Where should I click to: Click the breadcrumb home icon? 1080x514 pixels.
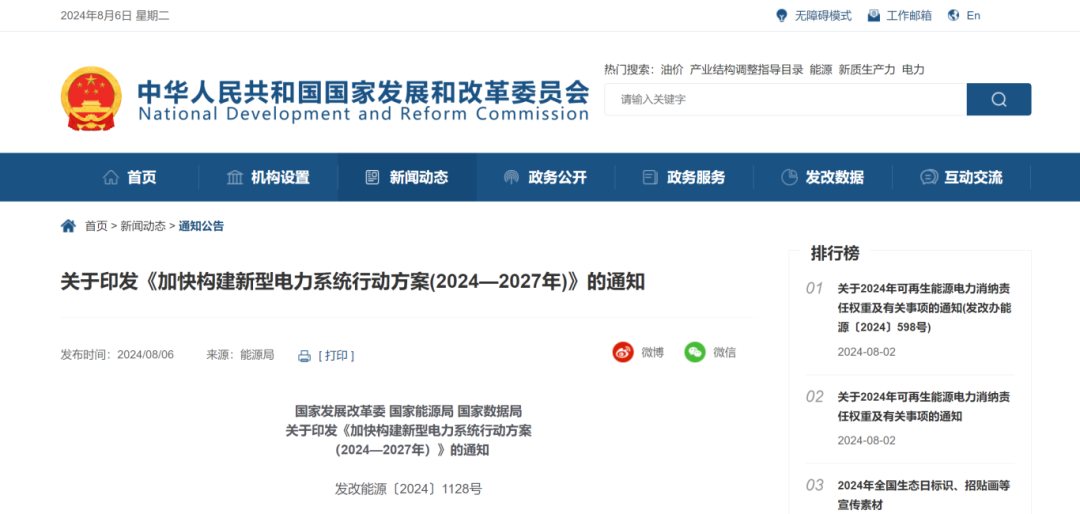(68, 226)
